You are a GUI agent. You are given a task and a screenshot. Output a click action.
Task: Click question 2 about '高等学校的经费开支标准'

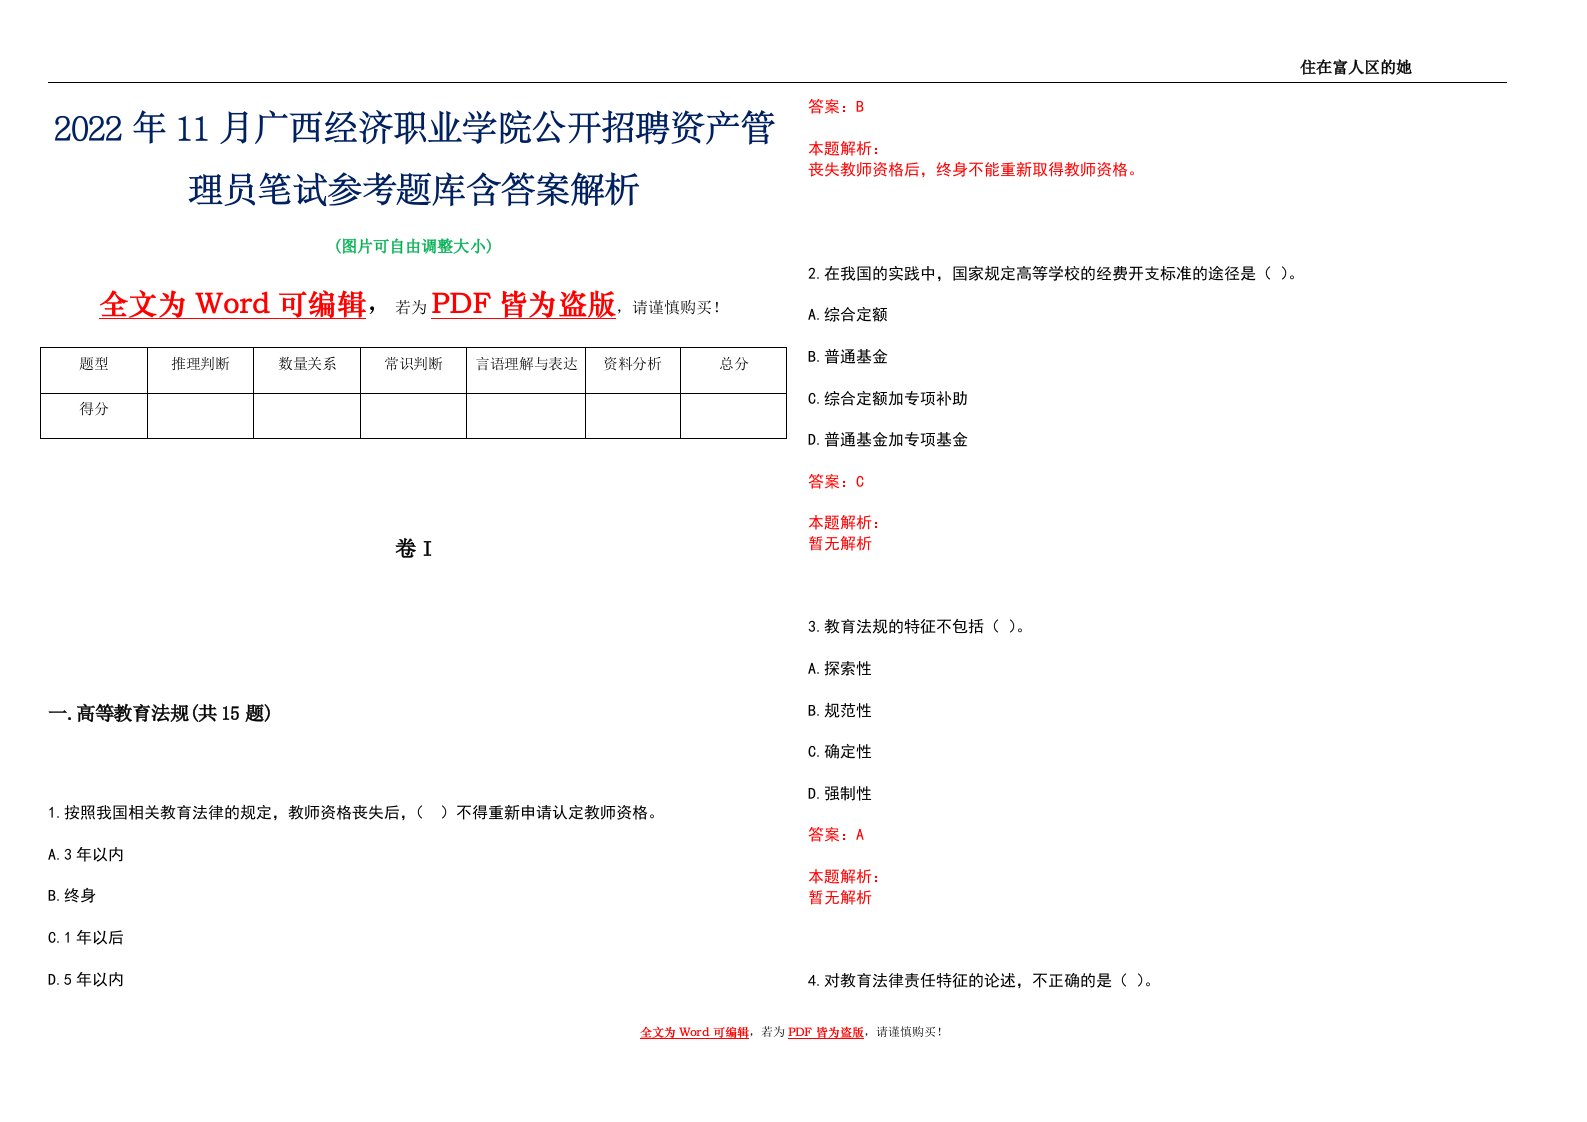point(1054,273)
